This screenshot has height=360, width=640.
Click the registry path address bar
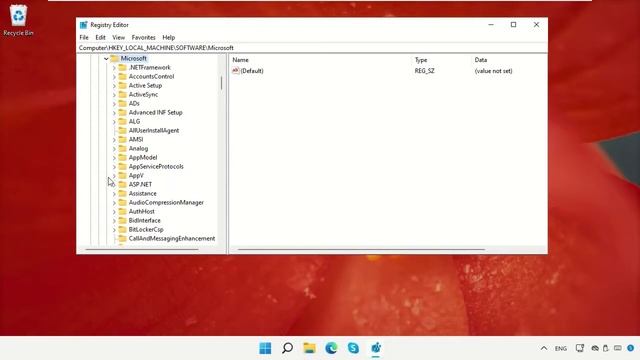click(312, 48)
